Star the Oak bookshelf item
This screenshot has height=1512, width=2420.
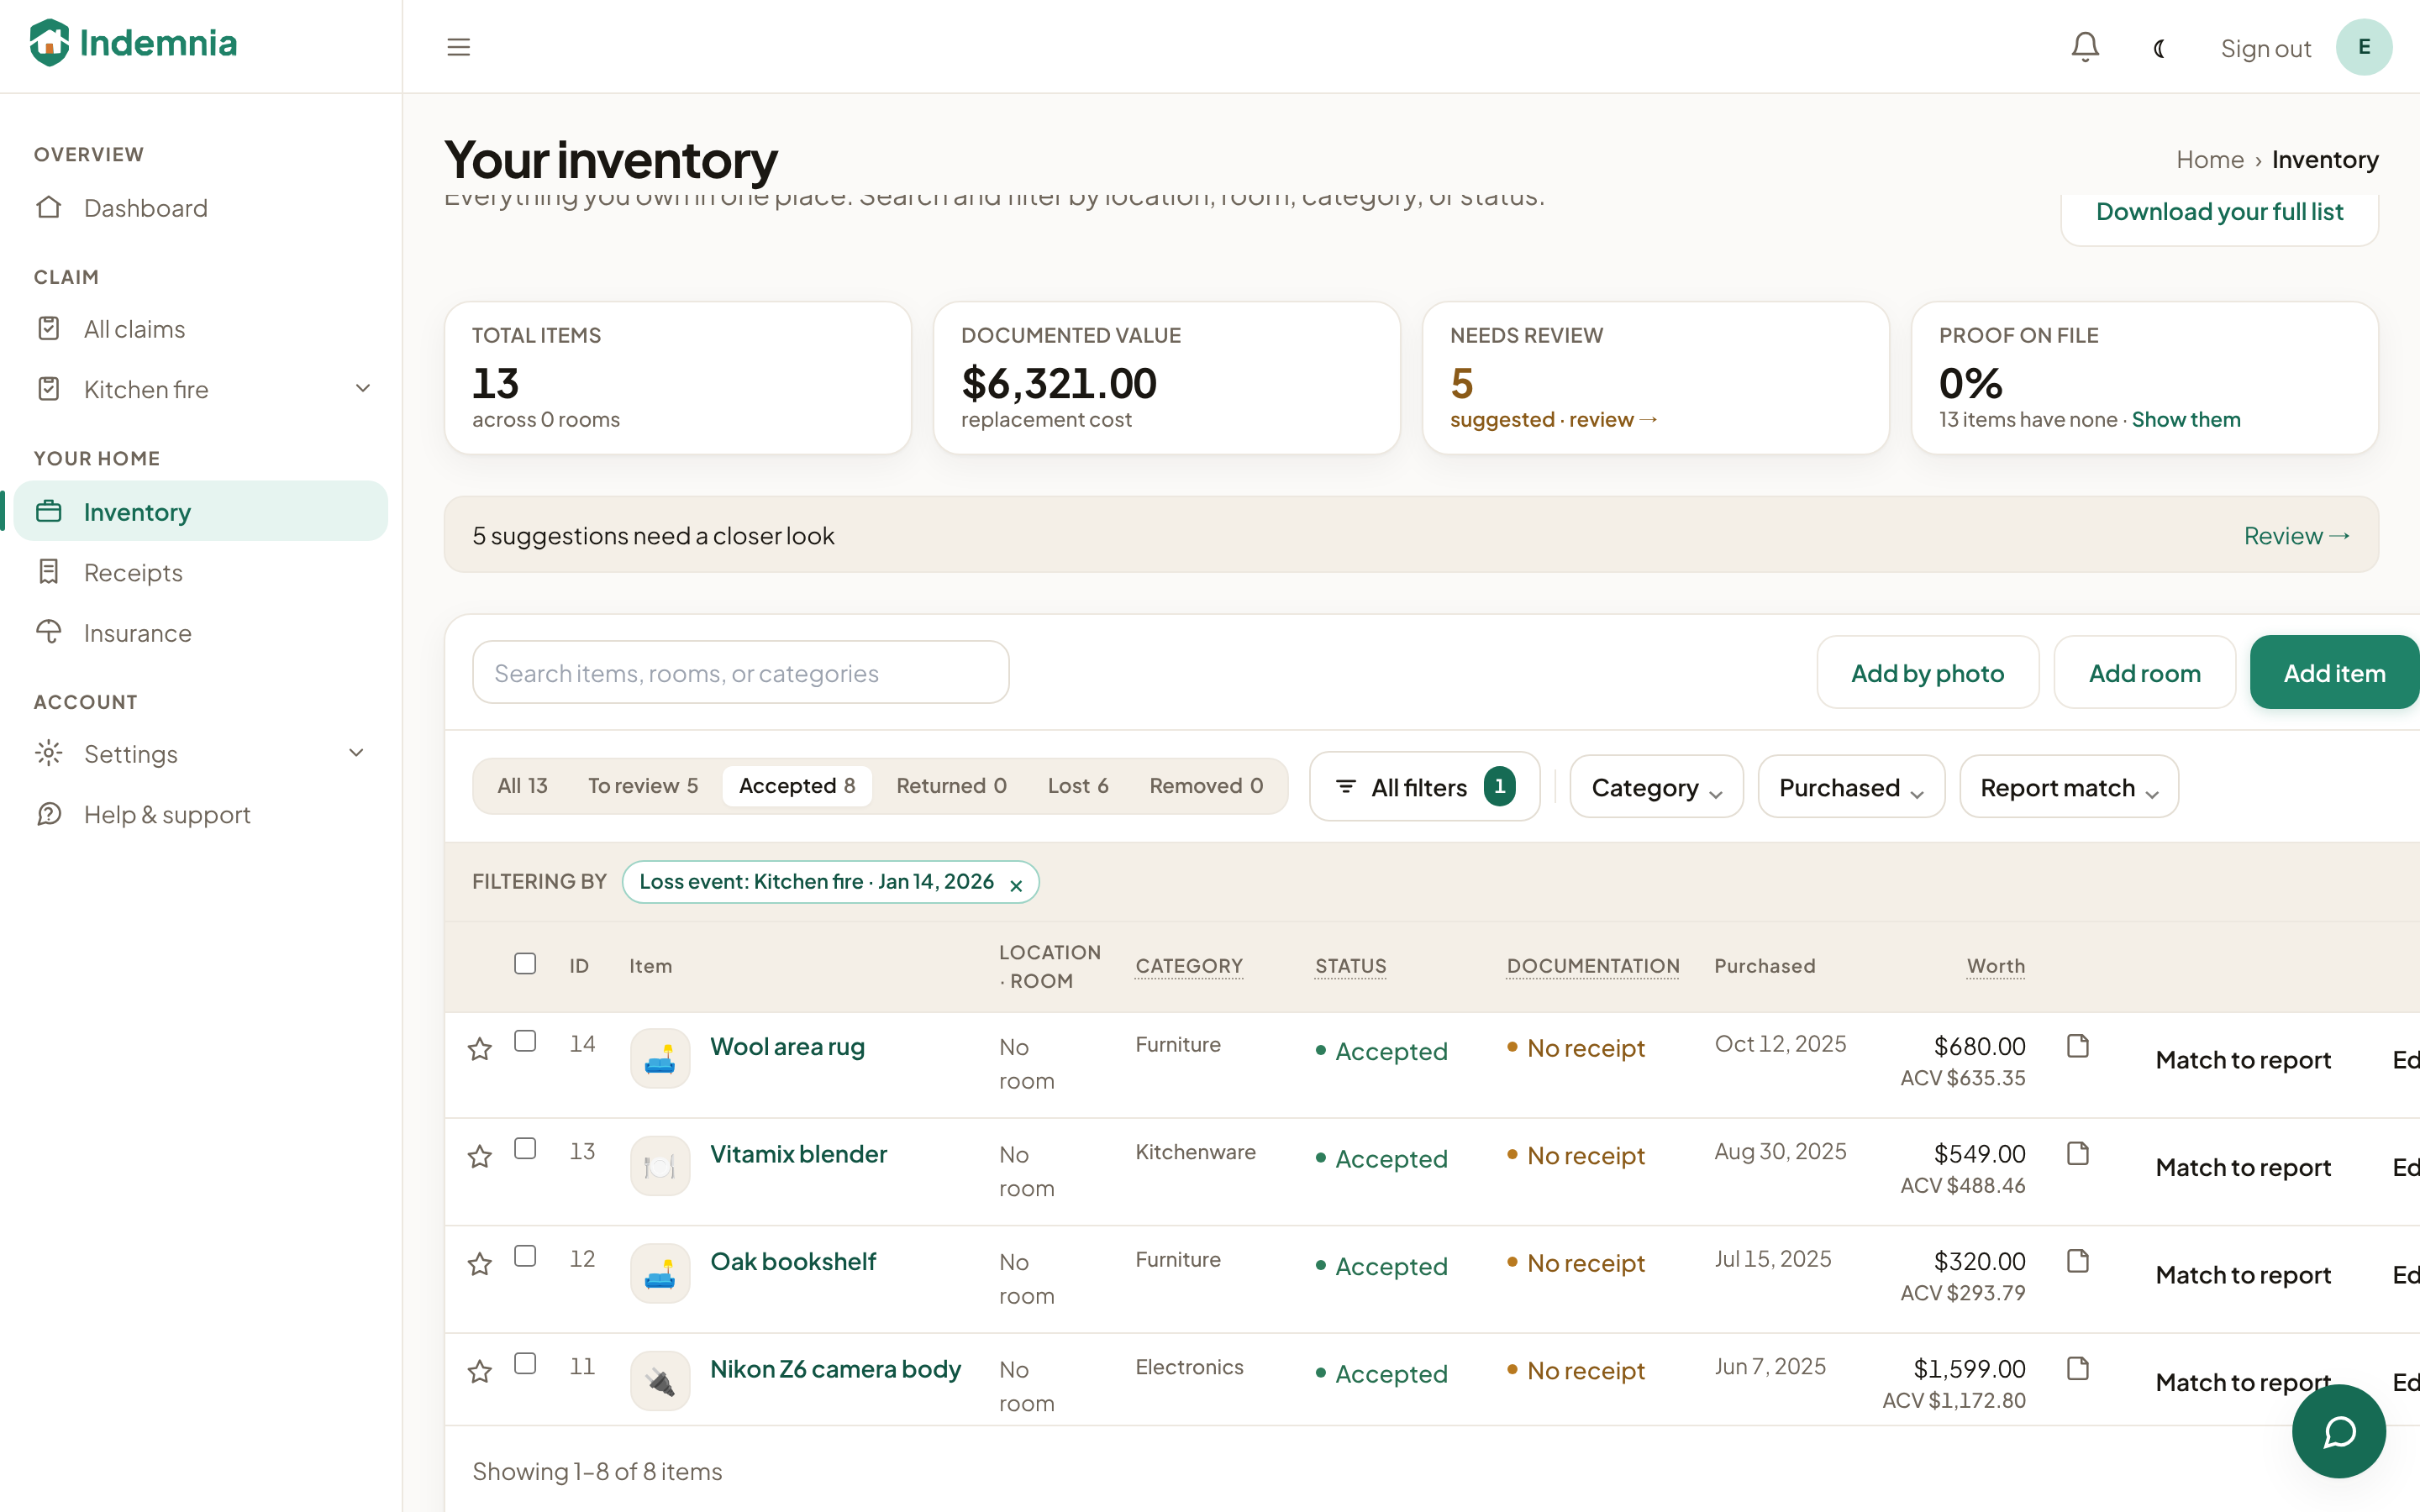[480, 1263]
